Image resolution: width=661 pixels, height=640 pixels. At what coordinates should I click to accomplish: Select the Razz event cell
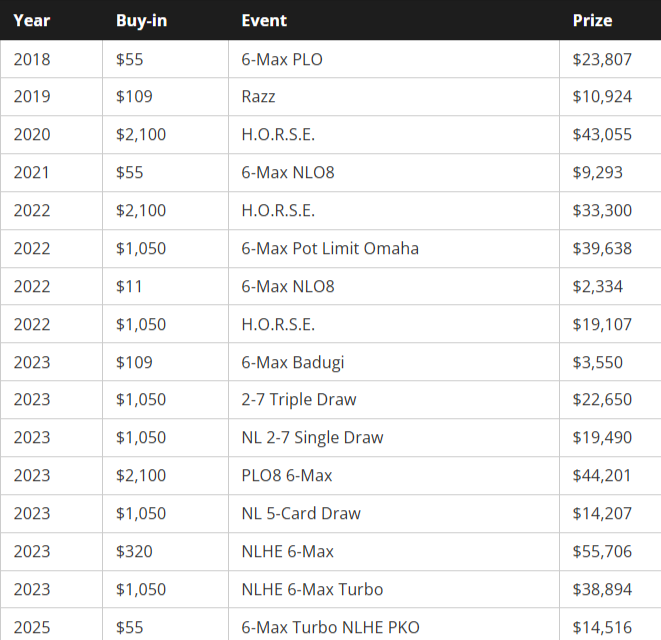(x=259, y=97)
